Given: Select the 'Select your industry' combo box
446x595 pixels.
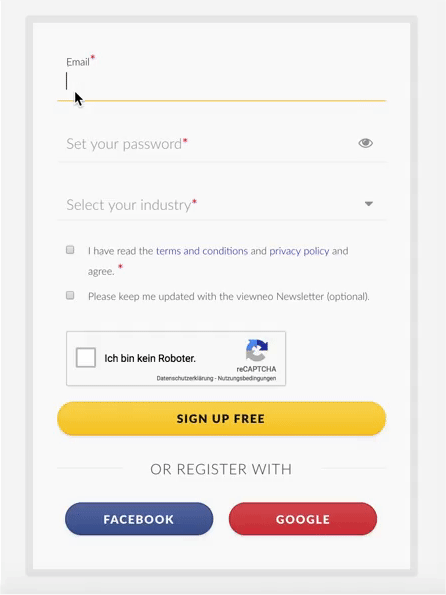Looking at the screenshot, I should point(222,205).
